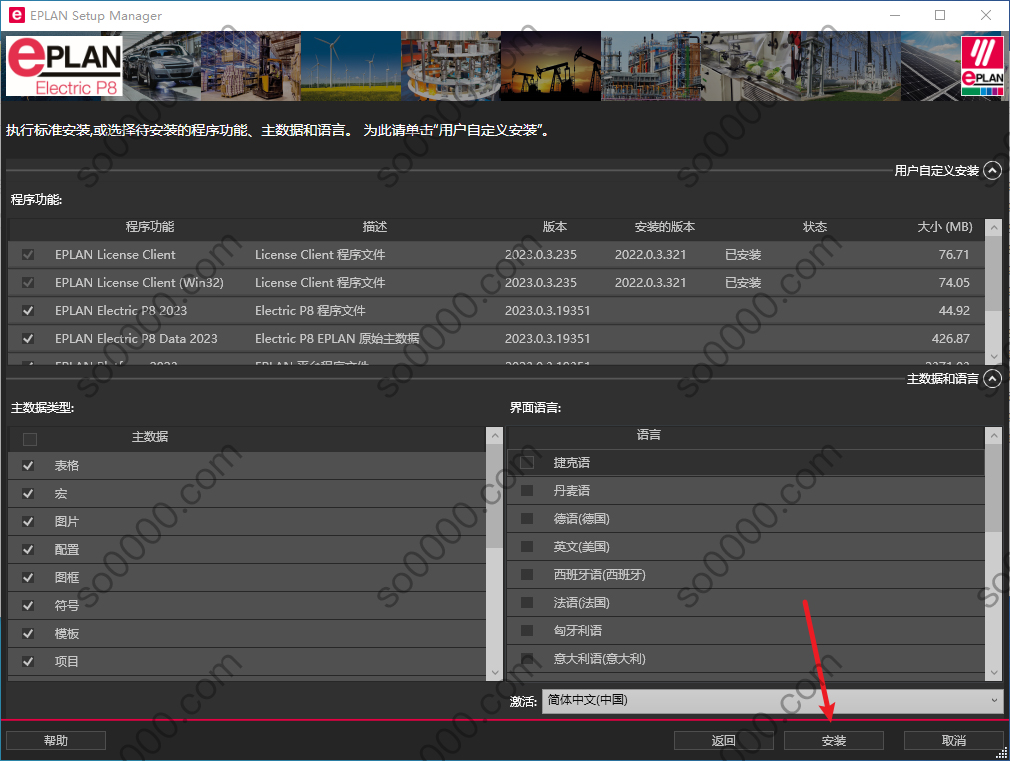The height and width of the screenshot is (761, 1010).
Task: Enable the 丹麦语 language checkbox
Action: point(527,490)
